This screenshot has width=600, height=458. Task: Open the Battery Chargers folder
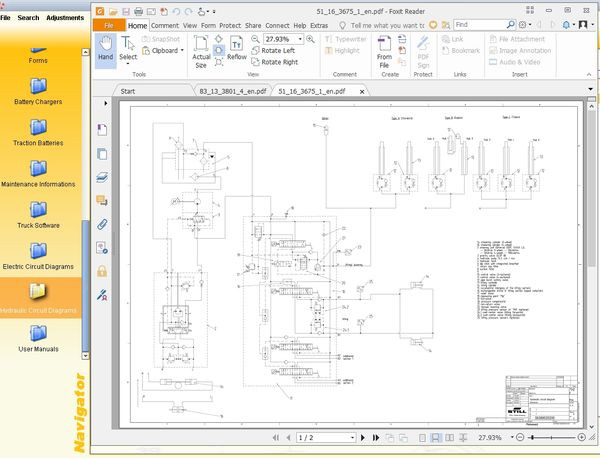(38, 88)
